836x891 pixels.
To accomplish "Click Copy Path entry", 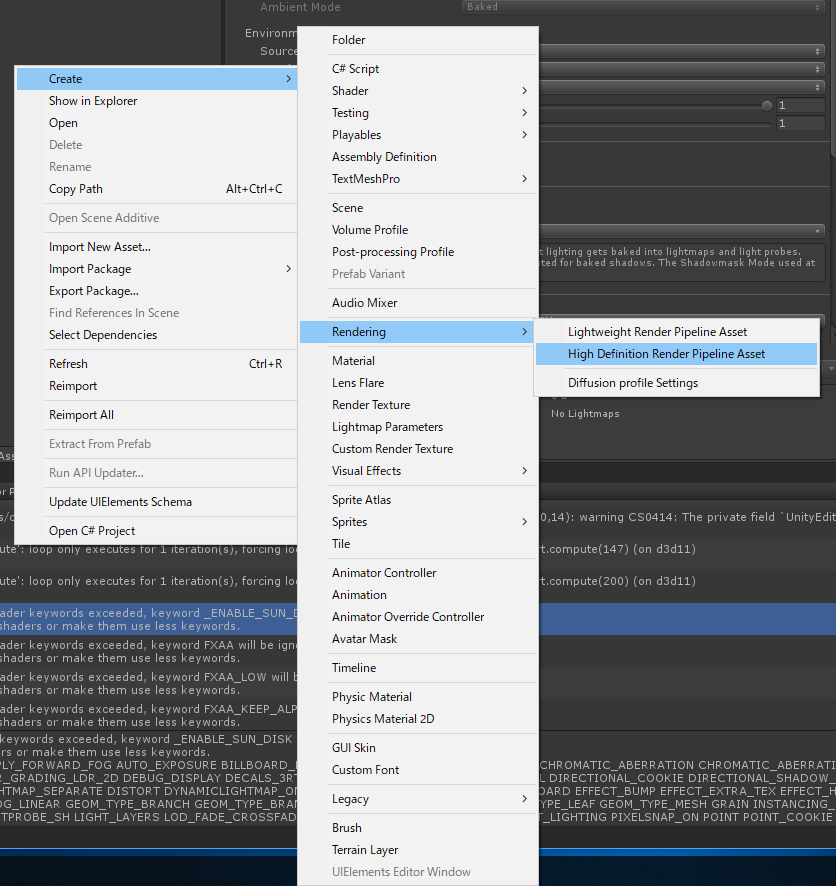I will click(x=157, y=189).
